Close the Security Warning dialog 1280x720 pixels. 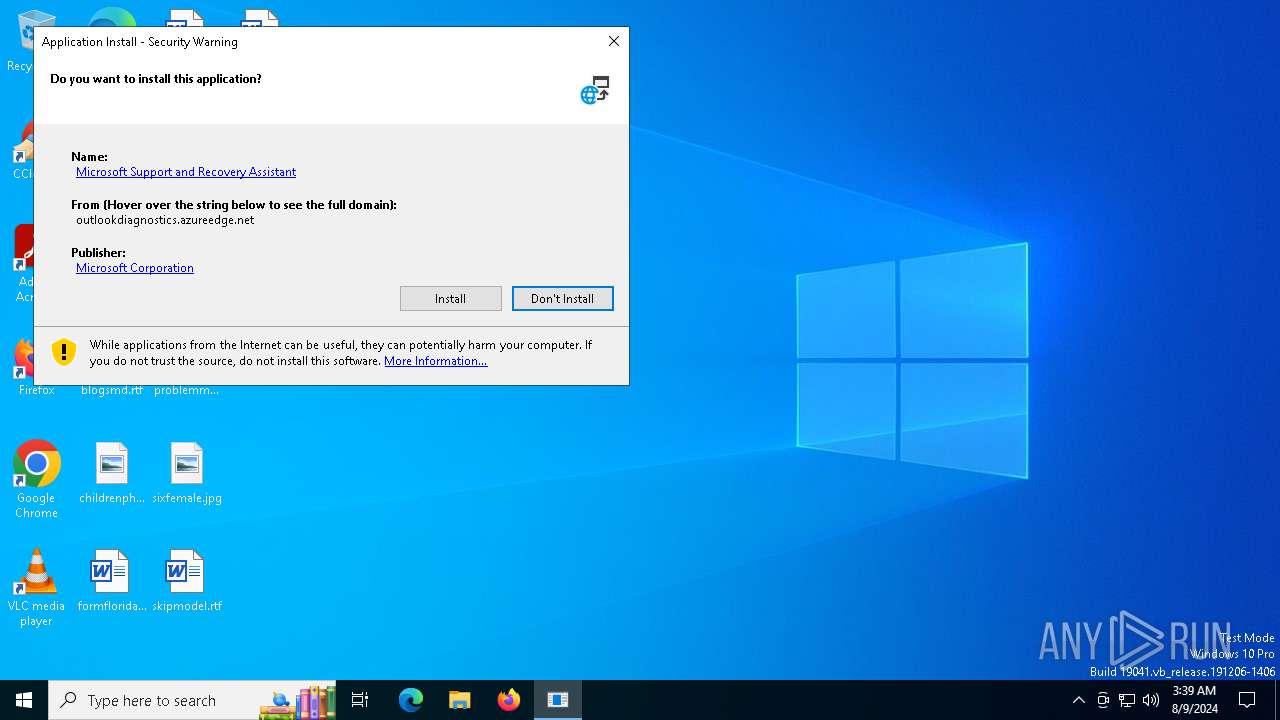click(x=614, y=41)
